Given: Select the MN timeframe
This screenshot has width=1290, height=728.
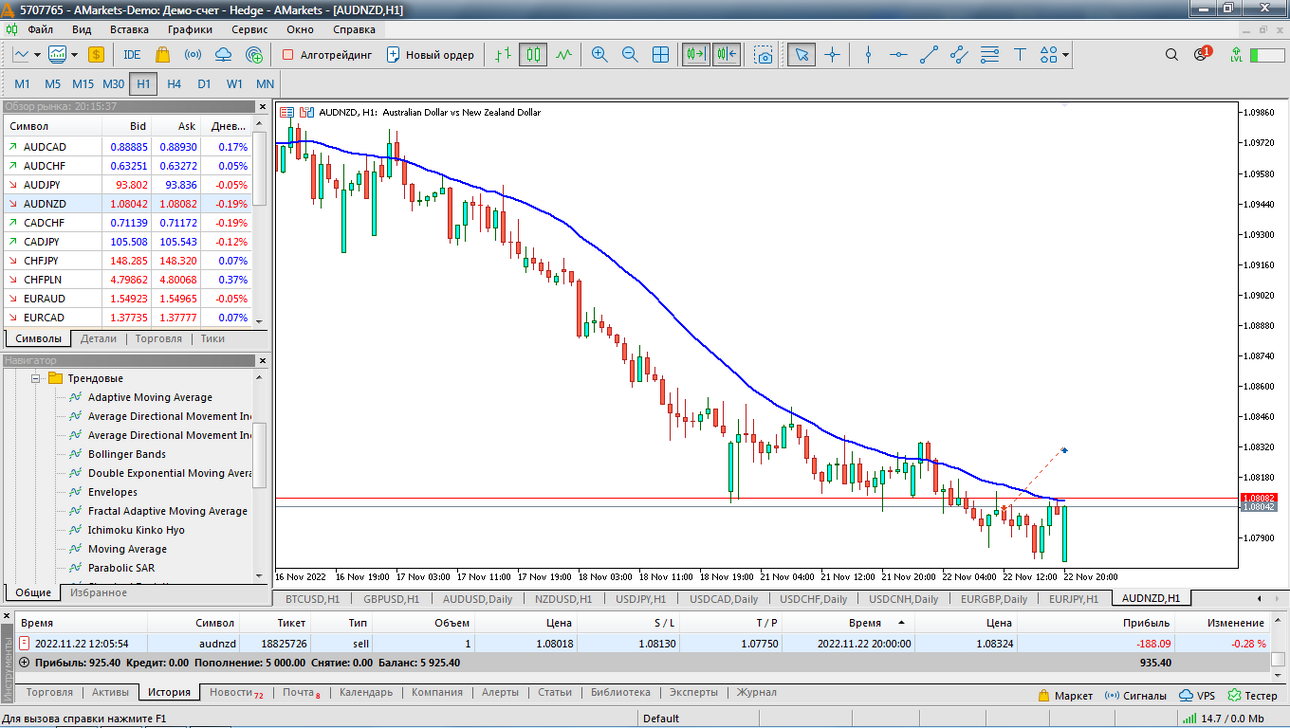Looking at the screenshot, I should (265, 84).
